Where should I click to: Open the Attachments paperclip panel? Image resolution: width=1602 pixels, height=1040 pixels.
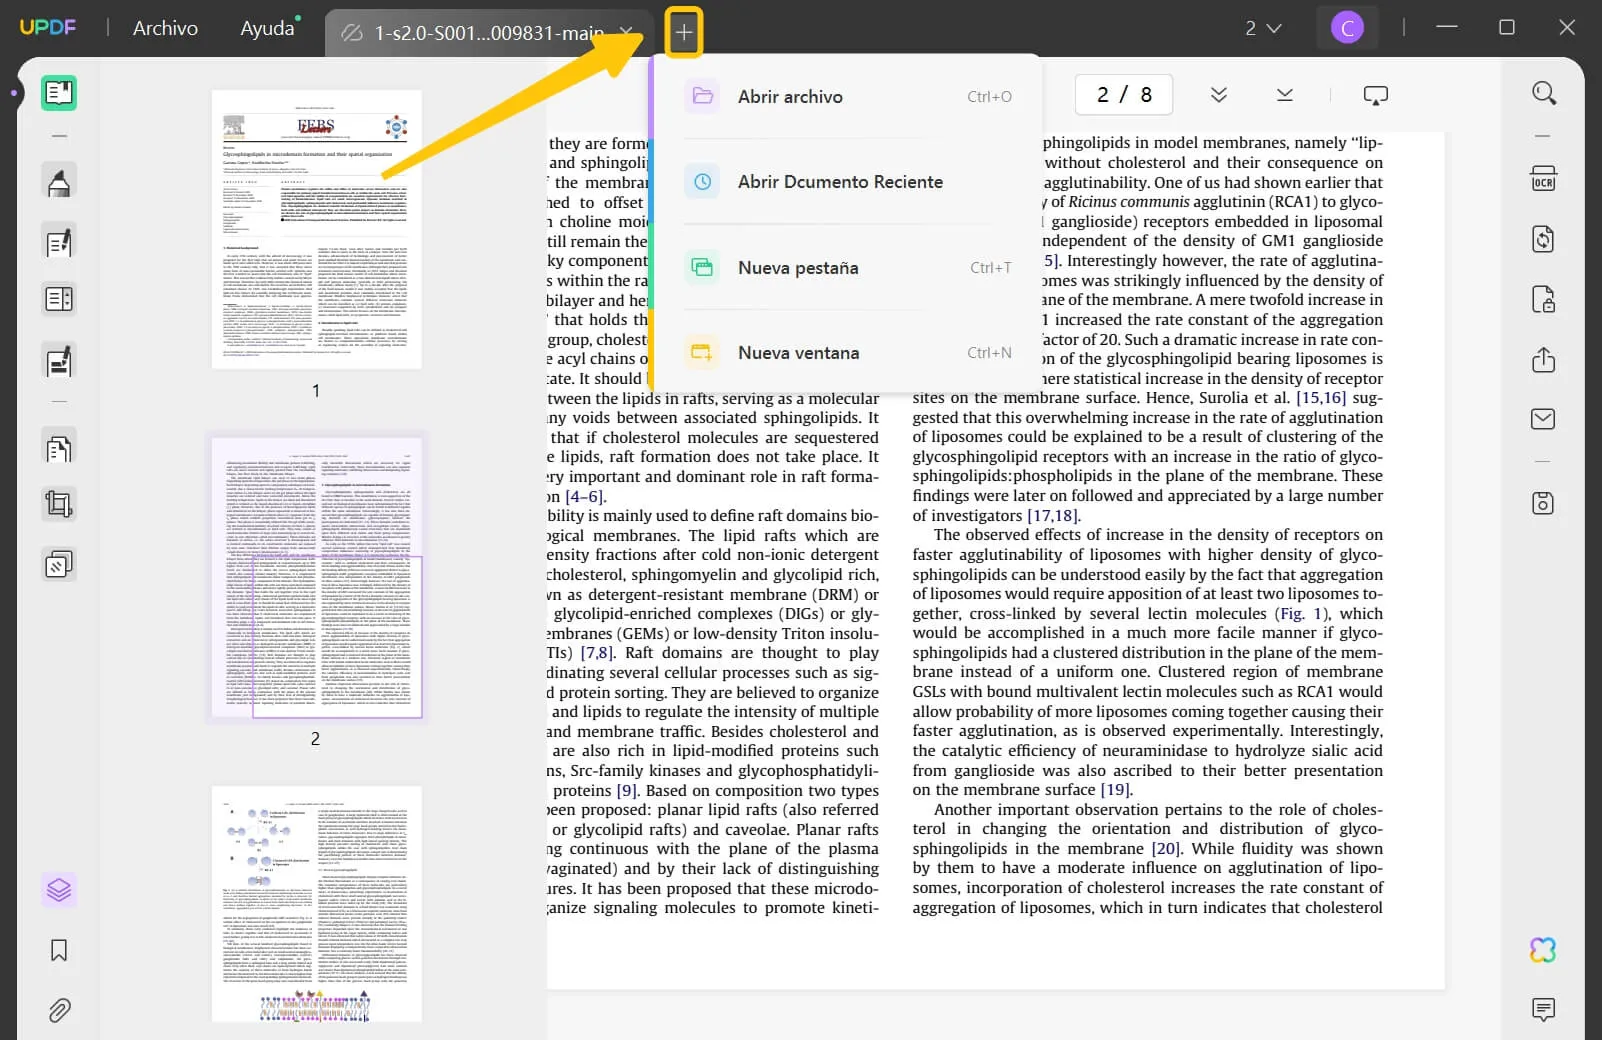point(59,1010)
